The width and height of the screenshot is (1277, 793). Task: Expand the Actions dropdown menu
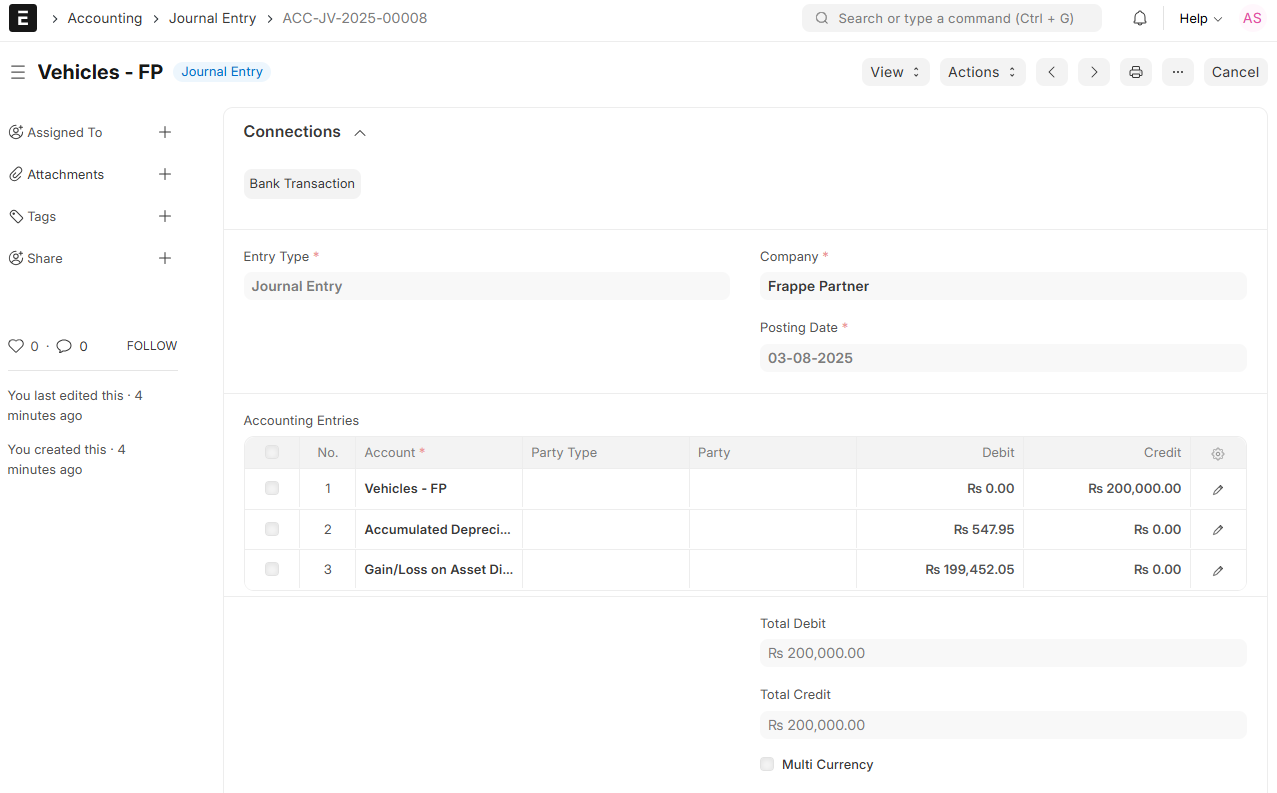click(981, 72)
